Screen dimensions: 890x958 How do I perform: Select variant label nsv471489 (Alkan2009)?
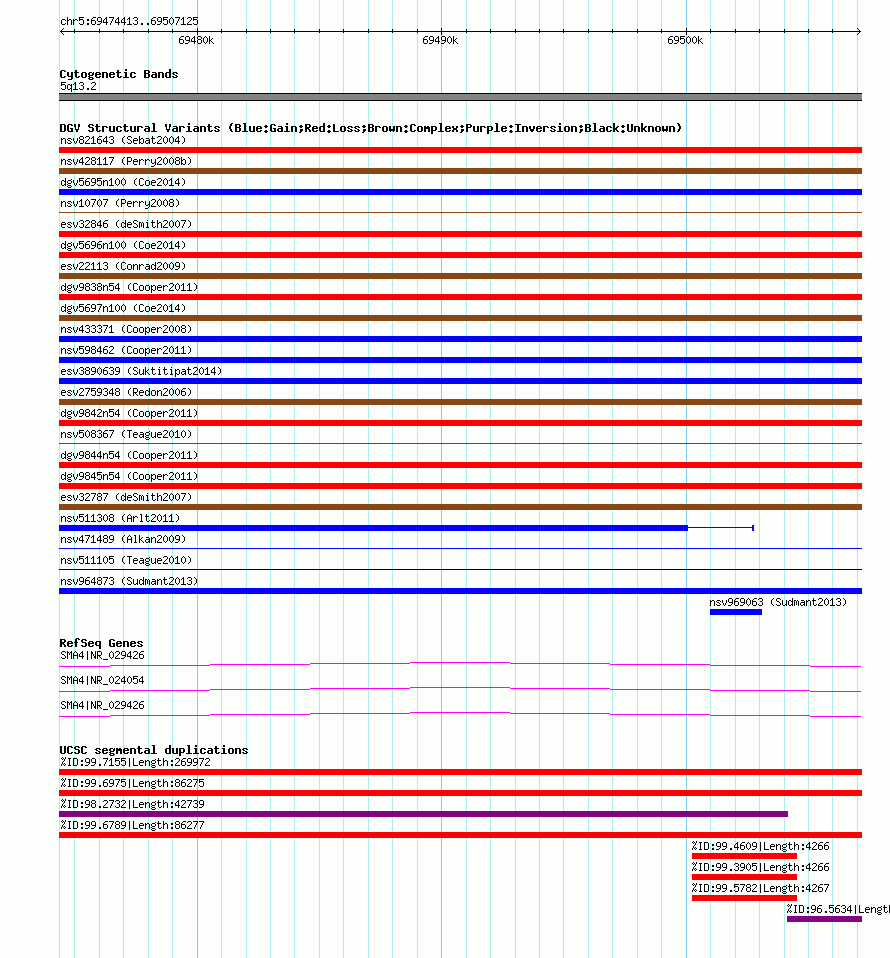(x=123, y=539)
